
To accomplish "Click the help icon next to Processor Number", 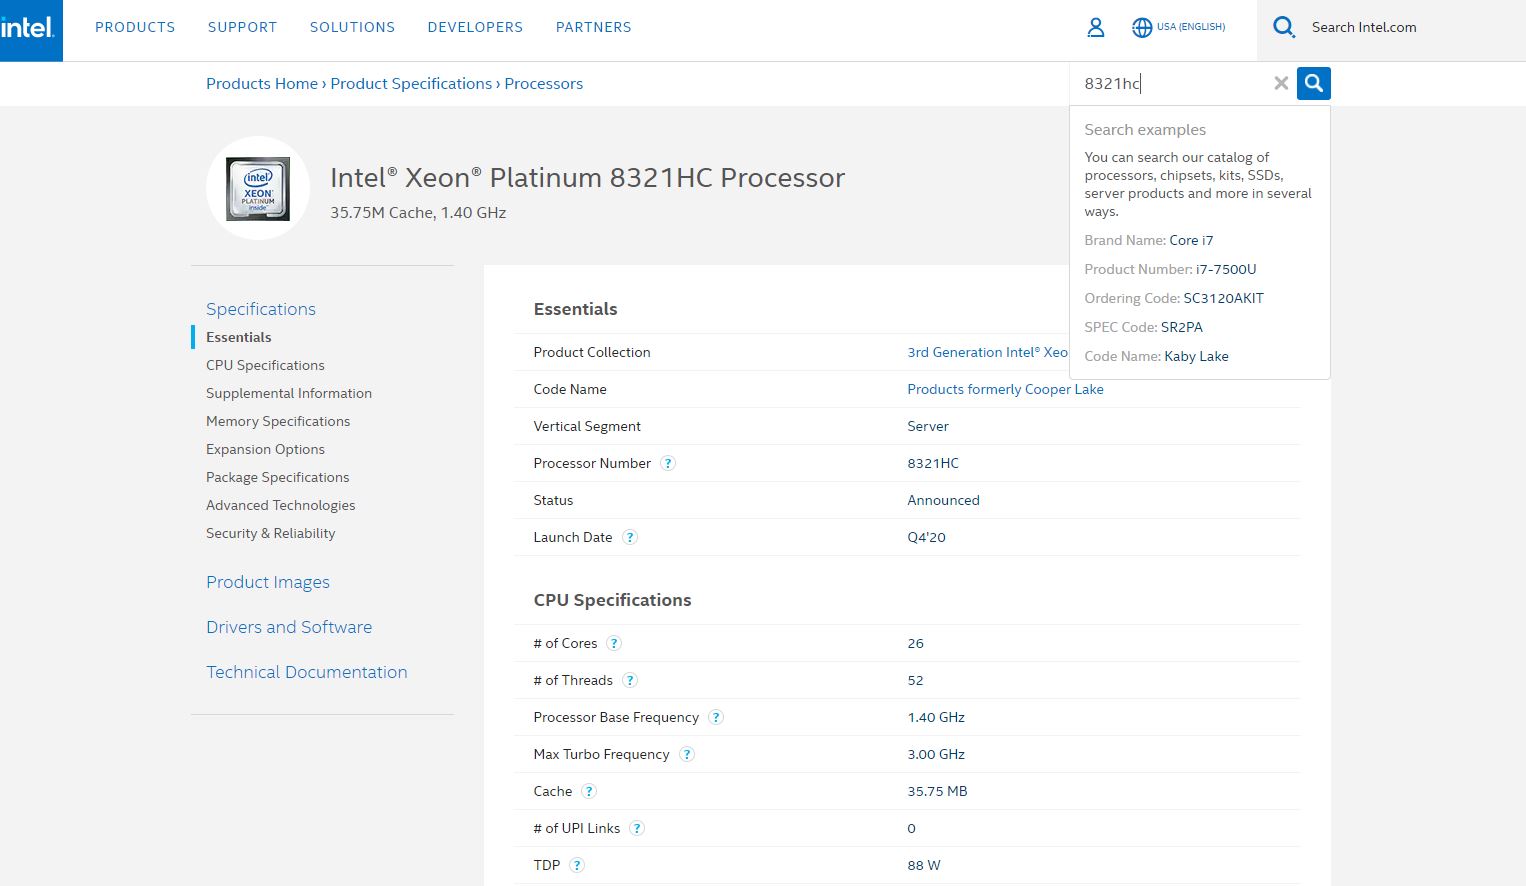I will pos(668,463).
